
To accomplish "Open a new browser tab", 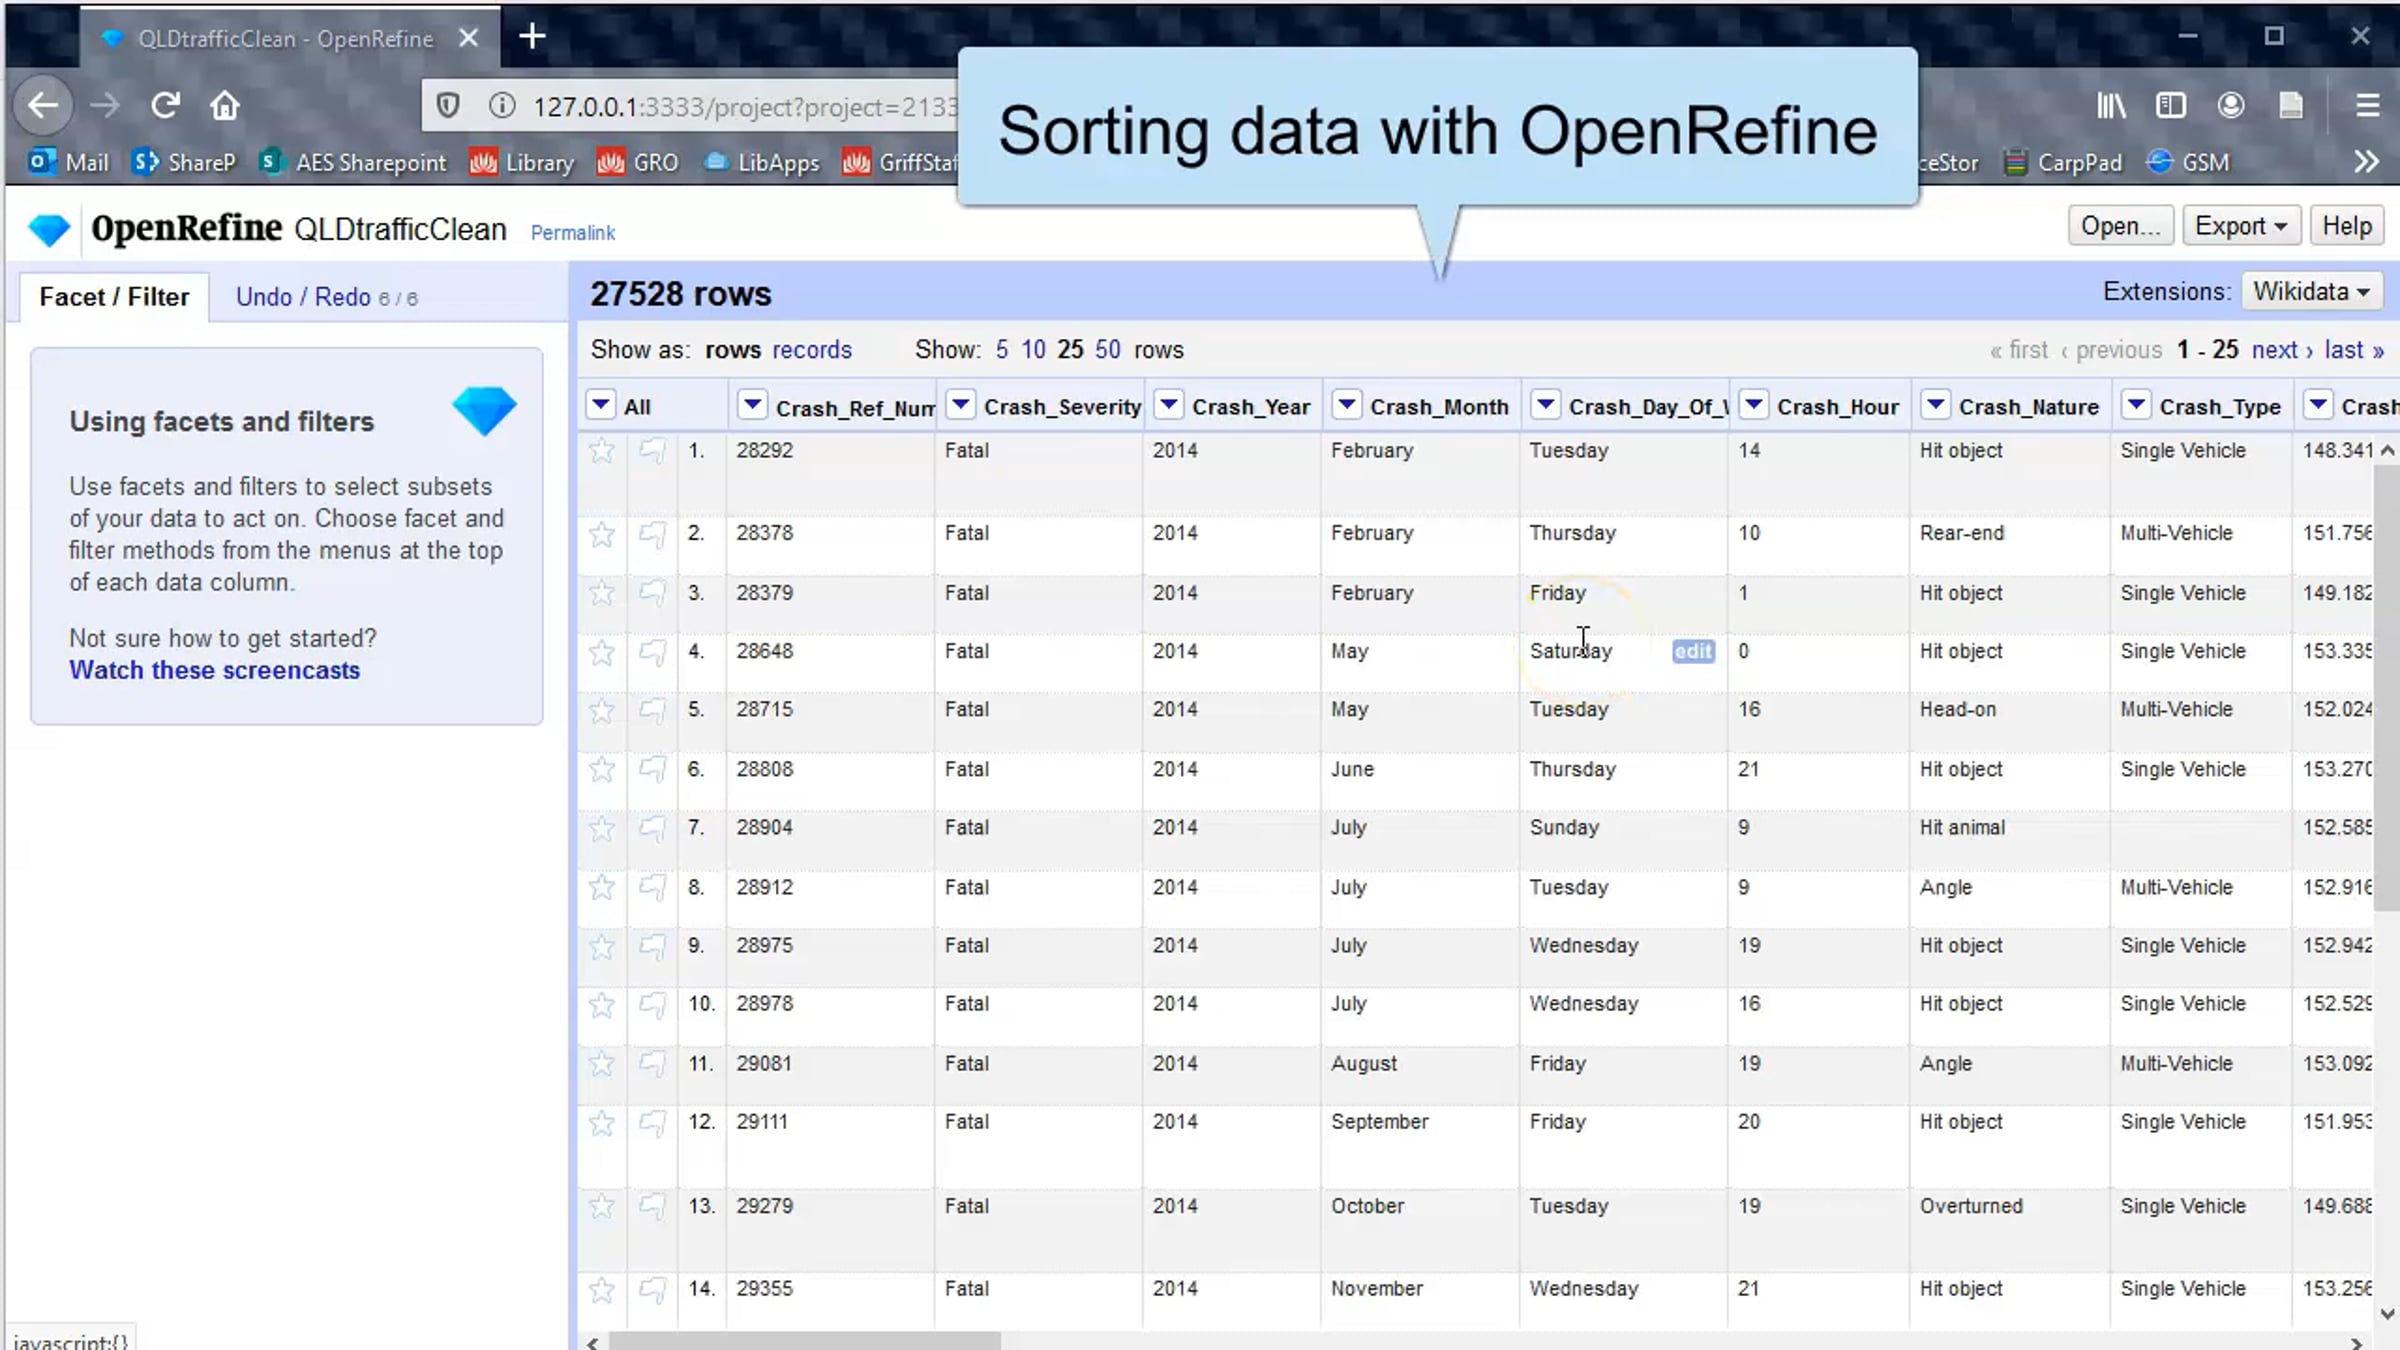I will (x=532, y=37).
